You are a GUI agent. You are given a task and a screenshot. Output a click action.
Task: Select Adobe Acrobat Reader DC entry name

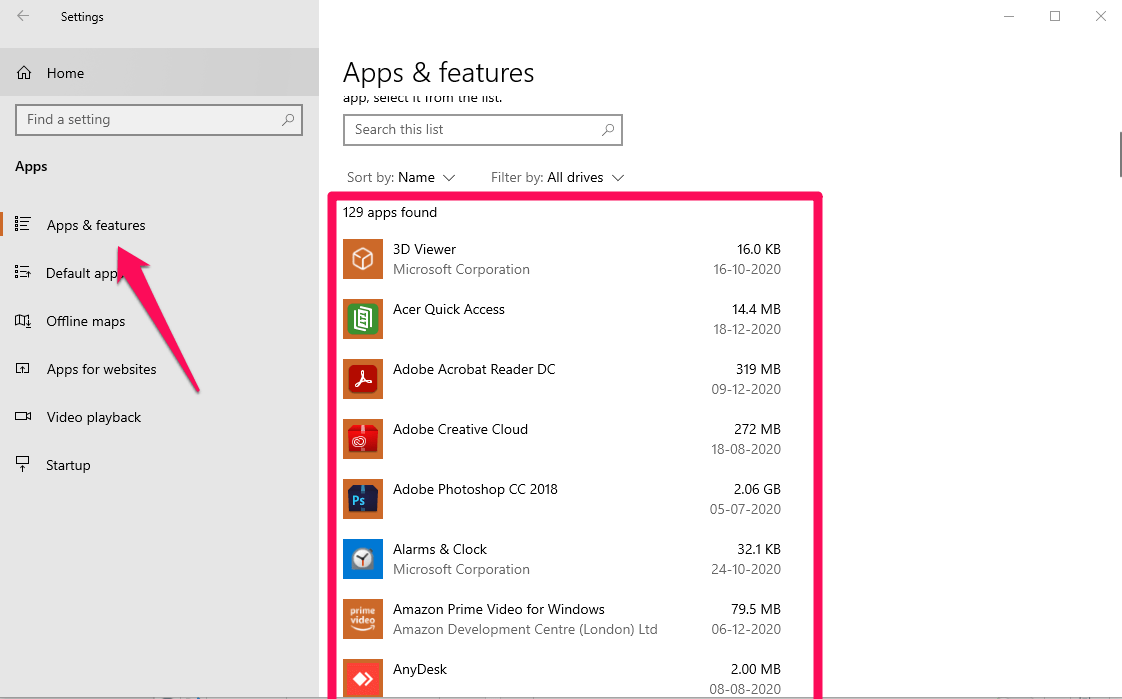(474, 369)
